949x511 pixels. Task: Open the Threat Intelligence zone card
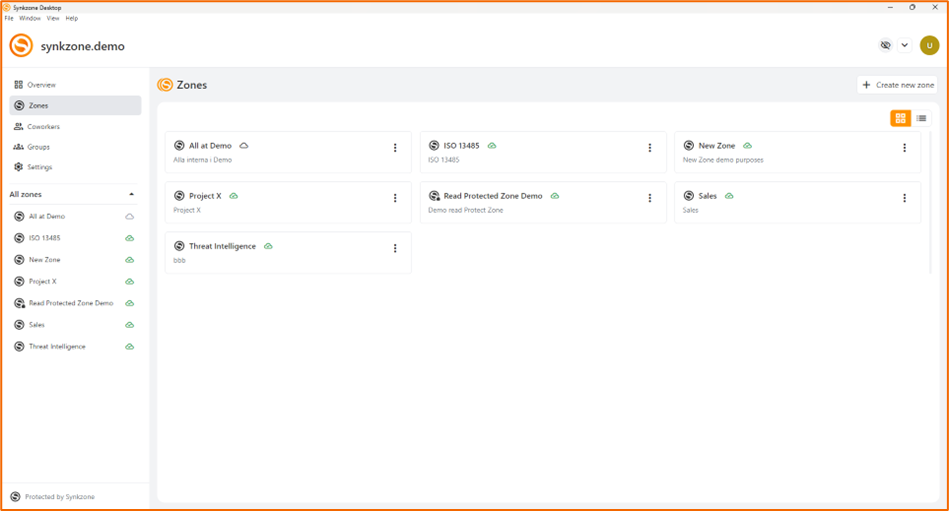tap(288, 253)
